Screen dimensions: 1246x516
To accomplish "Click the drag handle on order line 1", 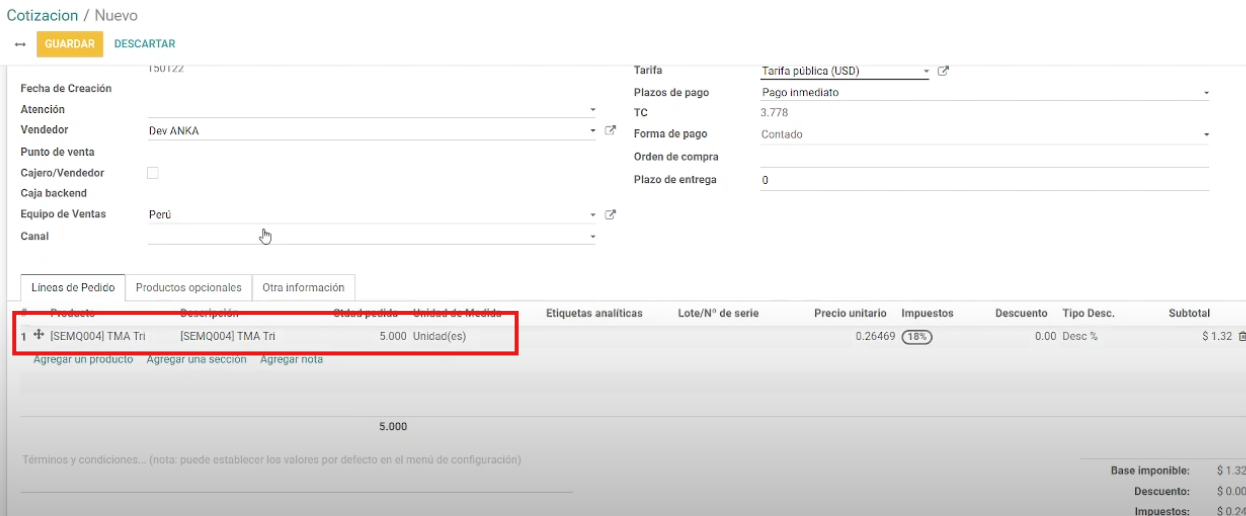I will (x=39, y=336).
